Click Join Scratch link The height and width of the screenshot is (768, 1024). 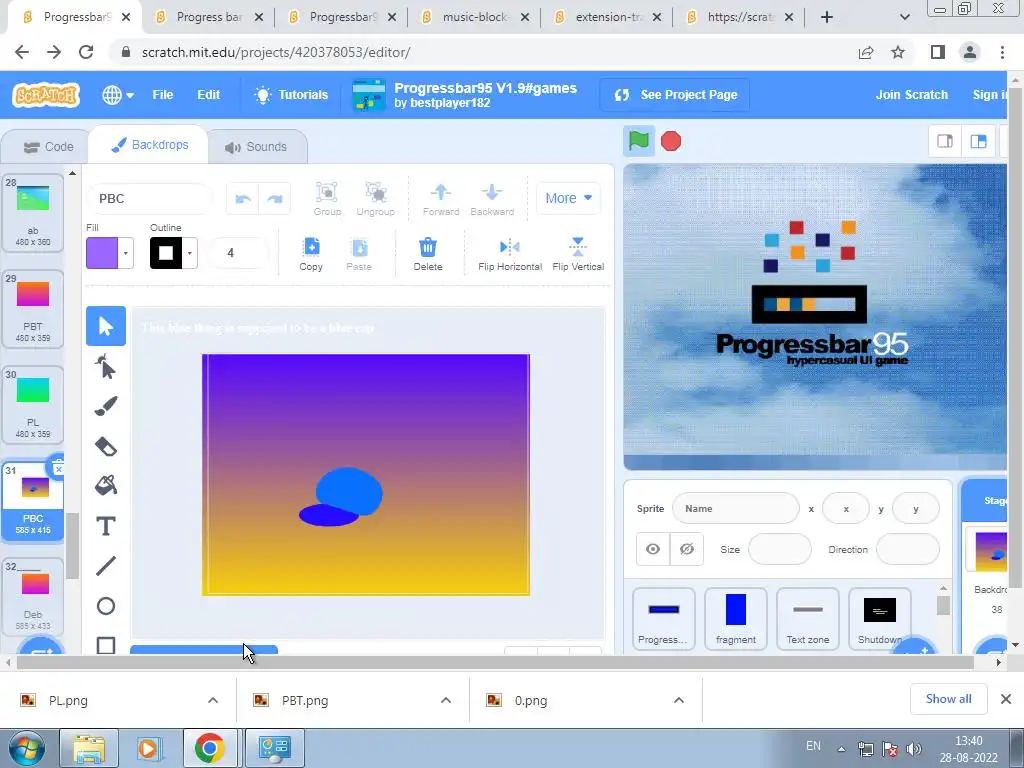(911, 95)
